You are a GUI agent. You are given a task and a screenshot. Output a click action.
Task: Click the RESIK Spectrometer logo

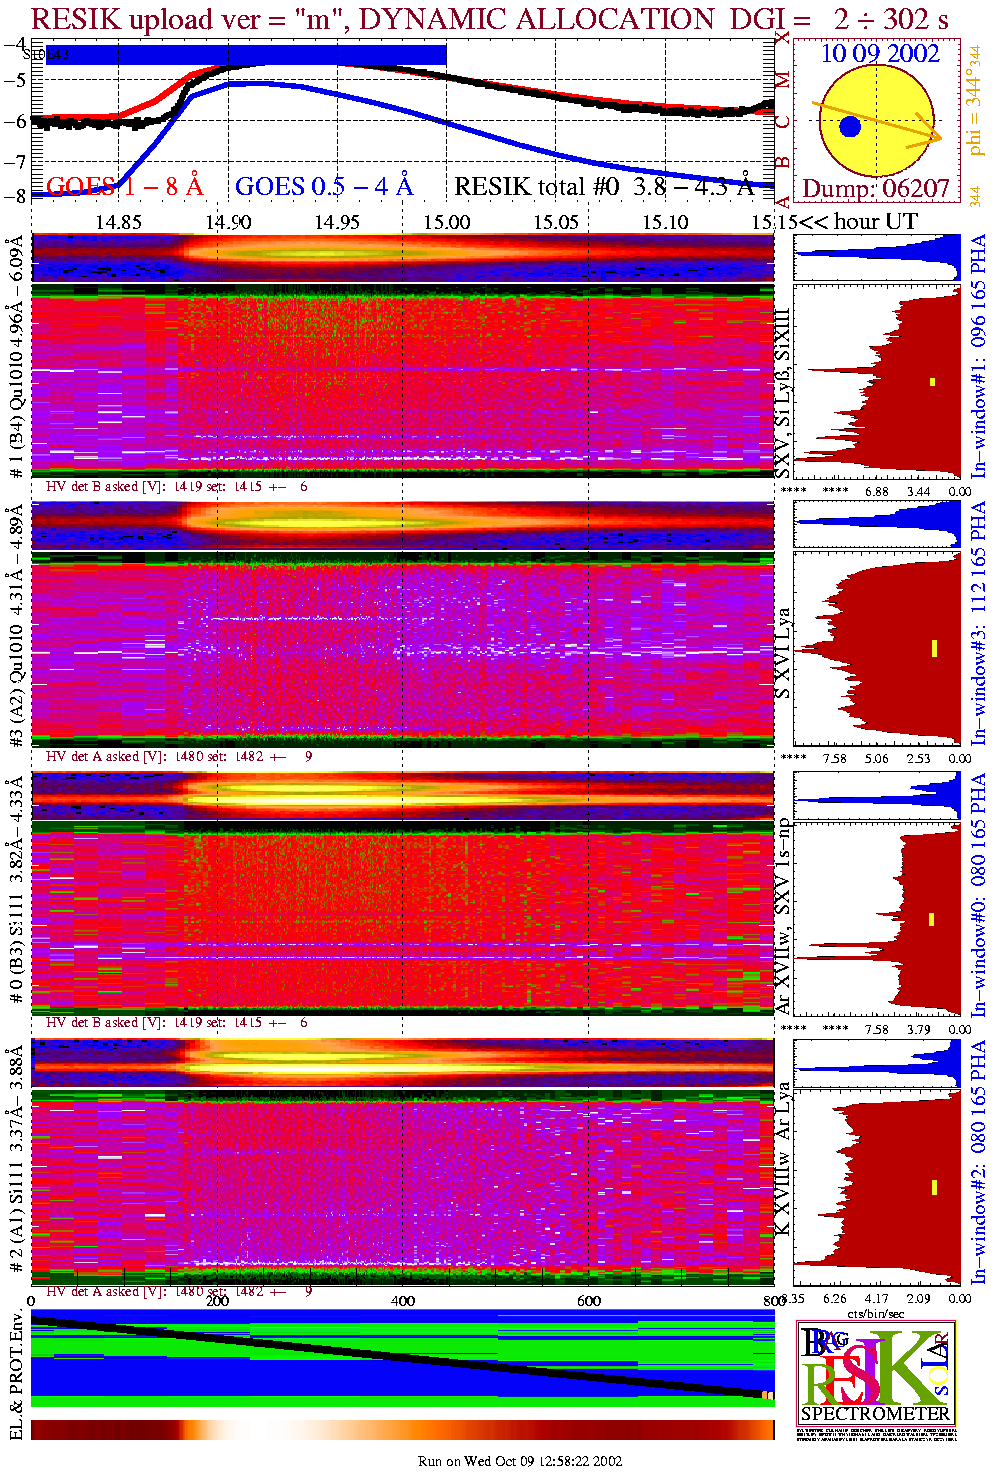click(x=876, y=1372)
